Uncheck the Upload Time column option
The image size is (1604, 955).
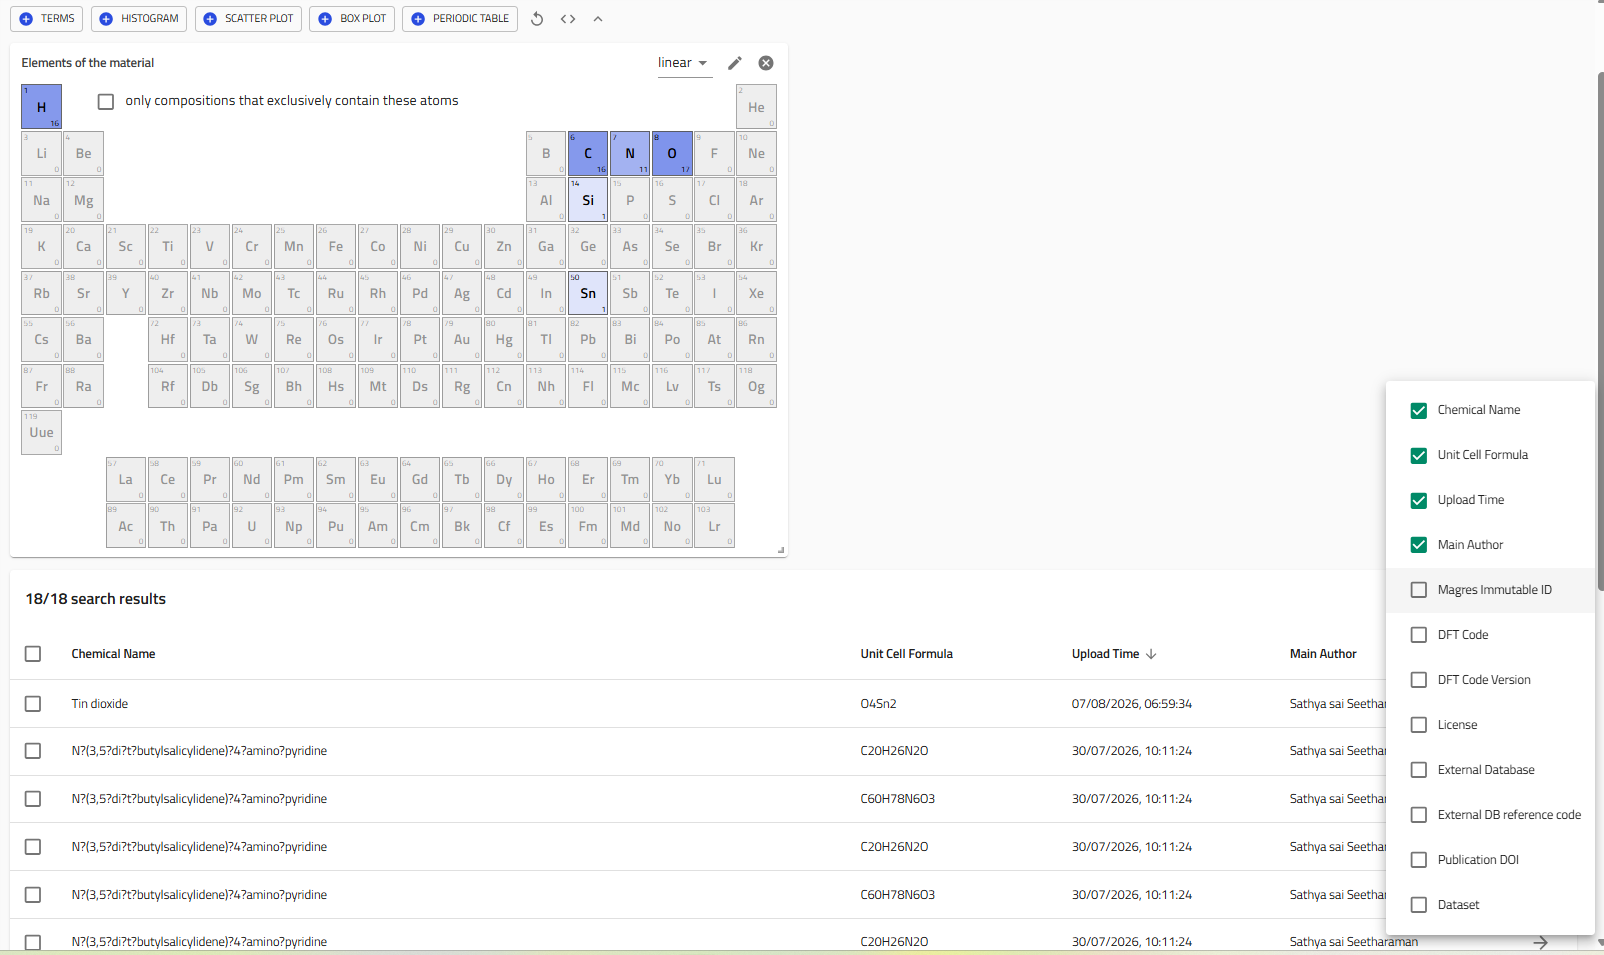(x=1419, y=500)
